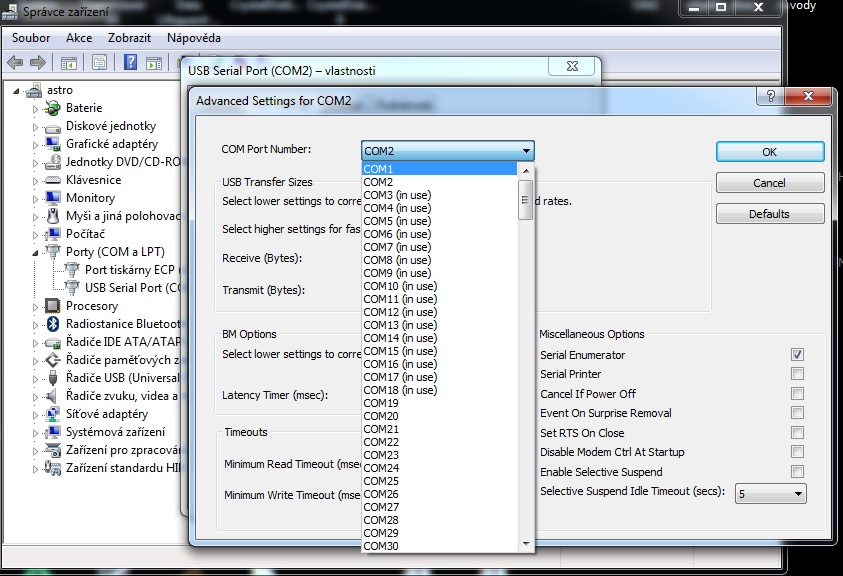This screenshot has width=843, height=576.
Task: Tick the Set RTS On Close checkbox
Action: coord(797,433)
